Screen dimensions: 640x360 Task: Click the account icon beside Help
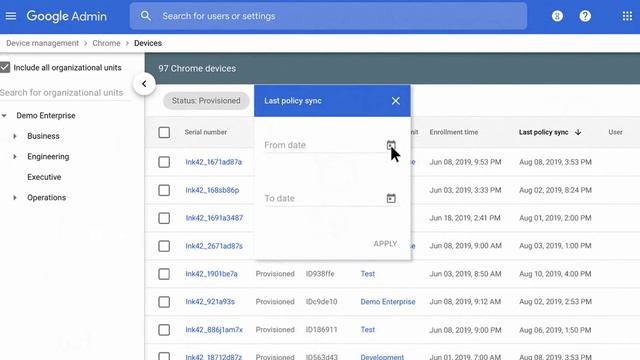click(557, 16)
